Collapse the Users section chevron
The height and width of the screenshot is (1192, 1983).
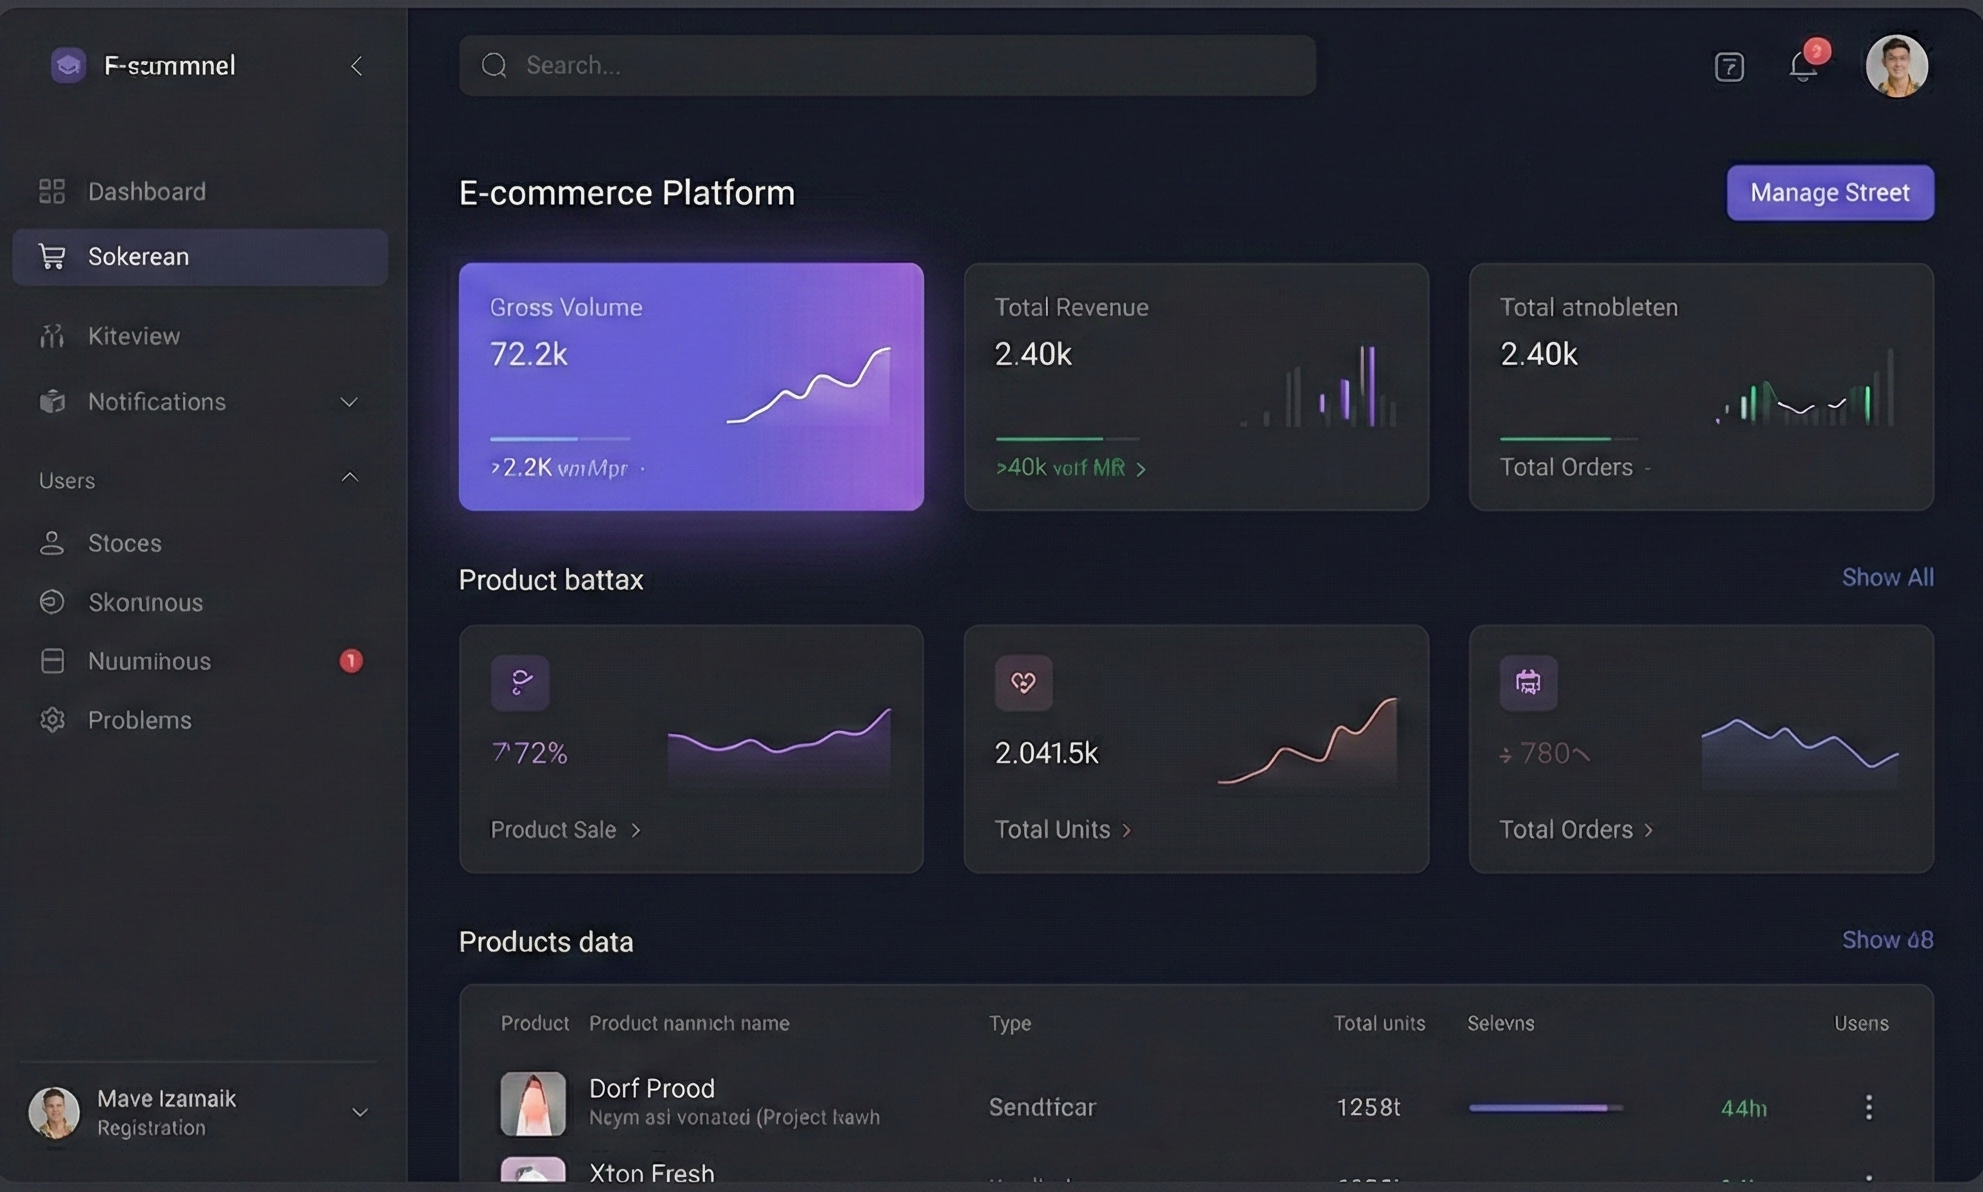pyautogui.click(x=349, y=478)
